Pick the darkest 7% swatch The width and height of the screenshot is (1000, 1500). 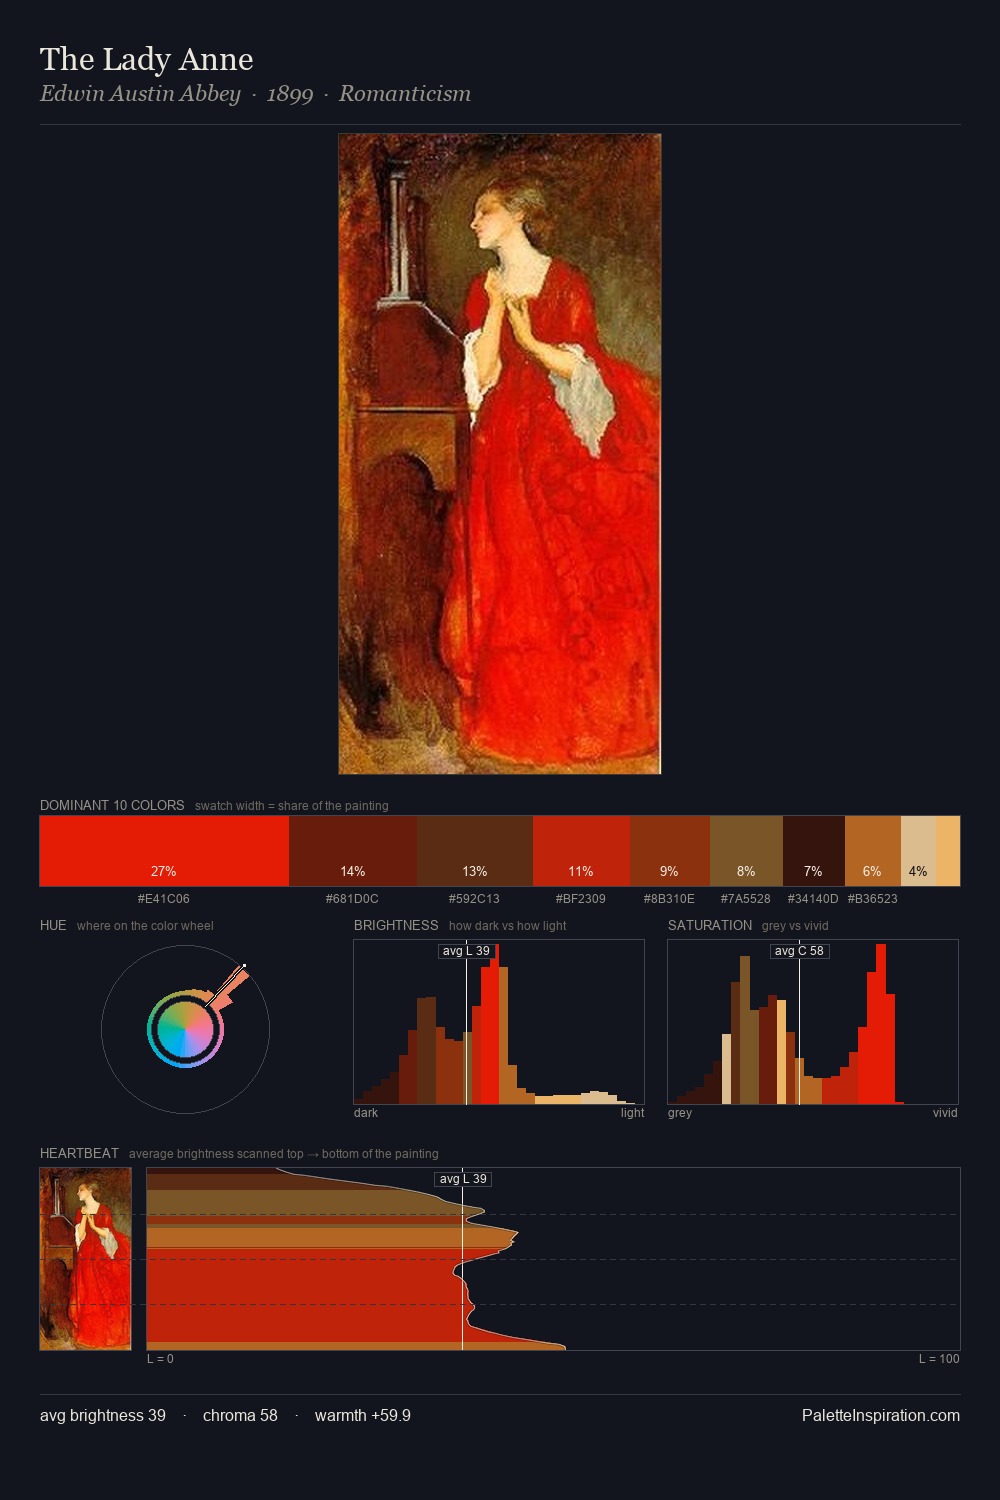click(814, 851)
